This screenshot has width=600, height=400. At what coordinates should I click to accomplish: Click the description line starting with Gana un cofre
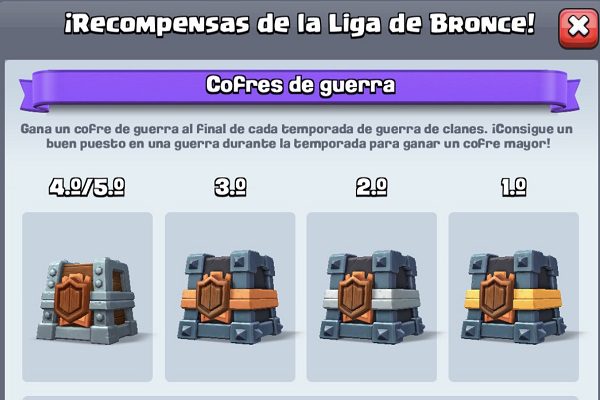297,129
